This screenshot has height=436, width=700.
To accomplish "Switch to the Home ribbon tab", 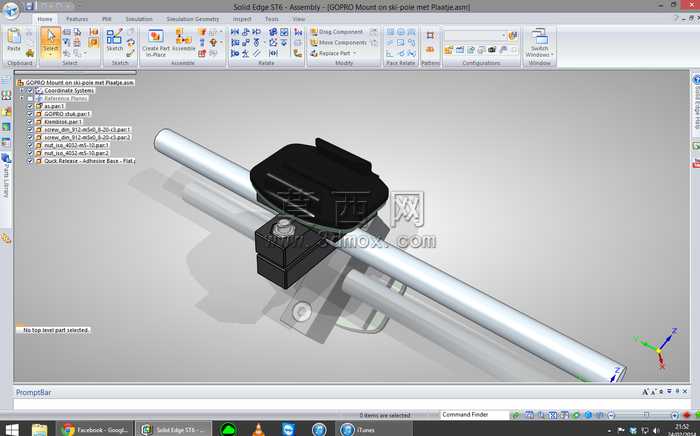I will click(x=45, y=19).
